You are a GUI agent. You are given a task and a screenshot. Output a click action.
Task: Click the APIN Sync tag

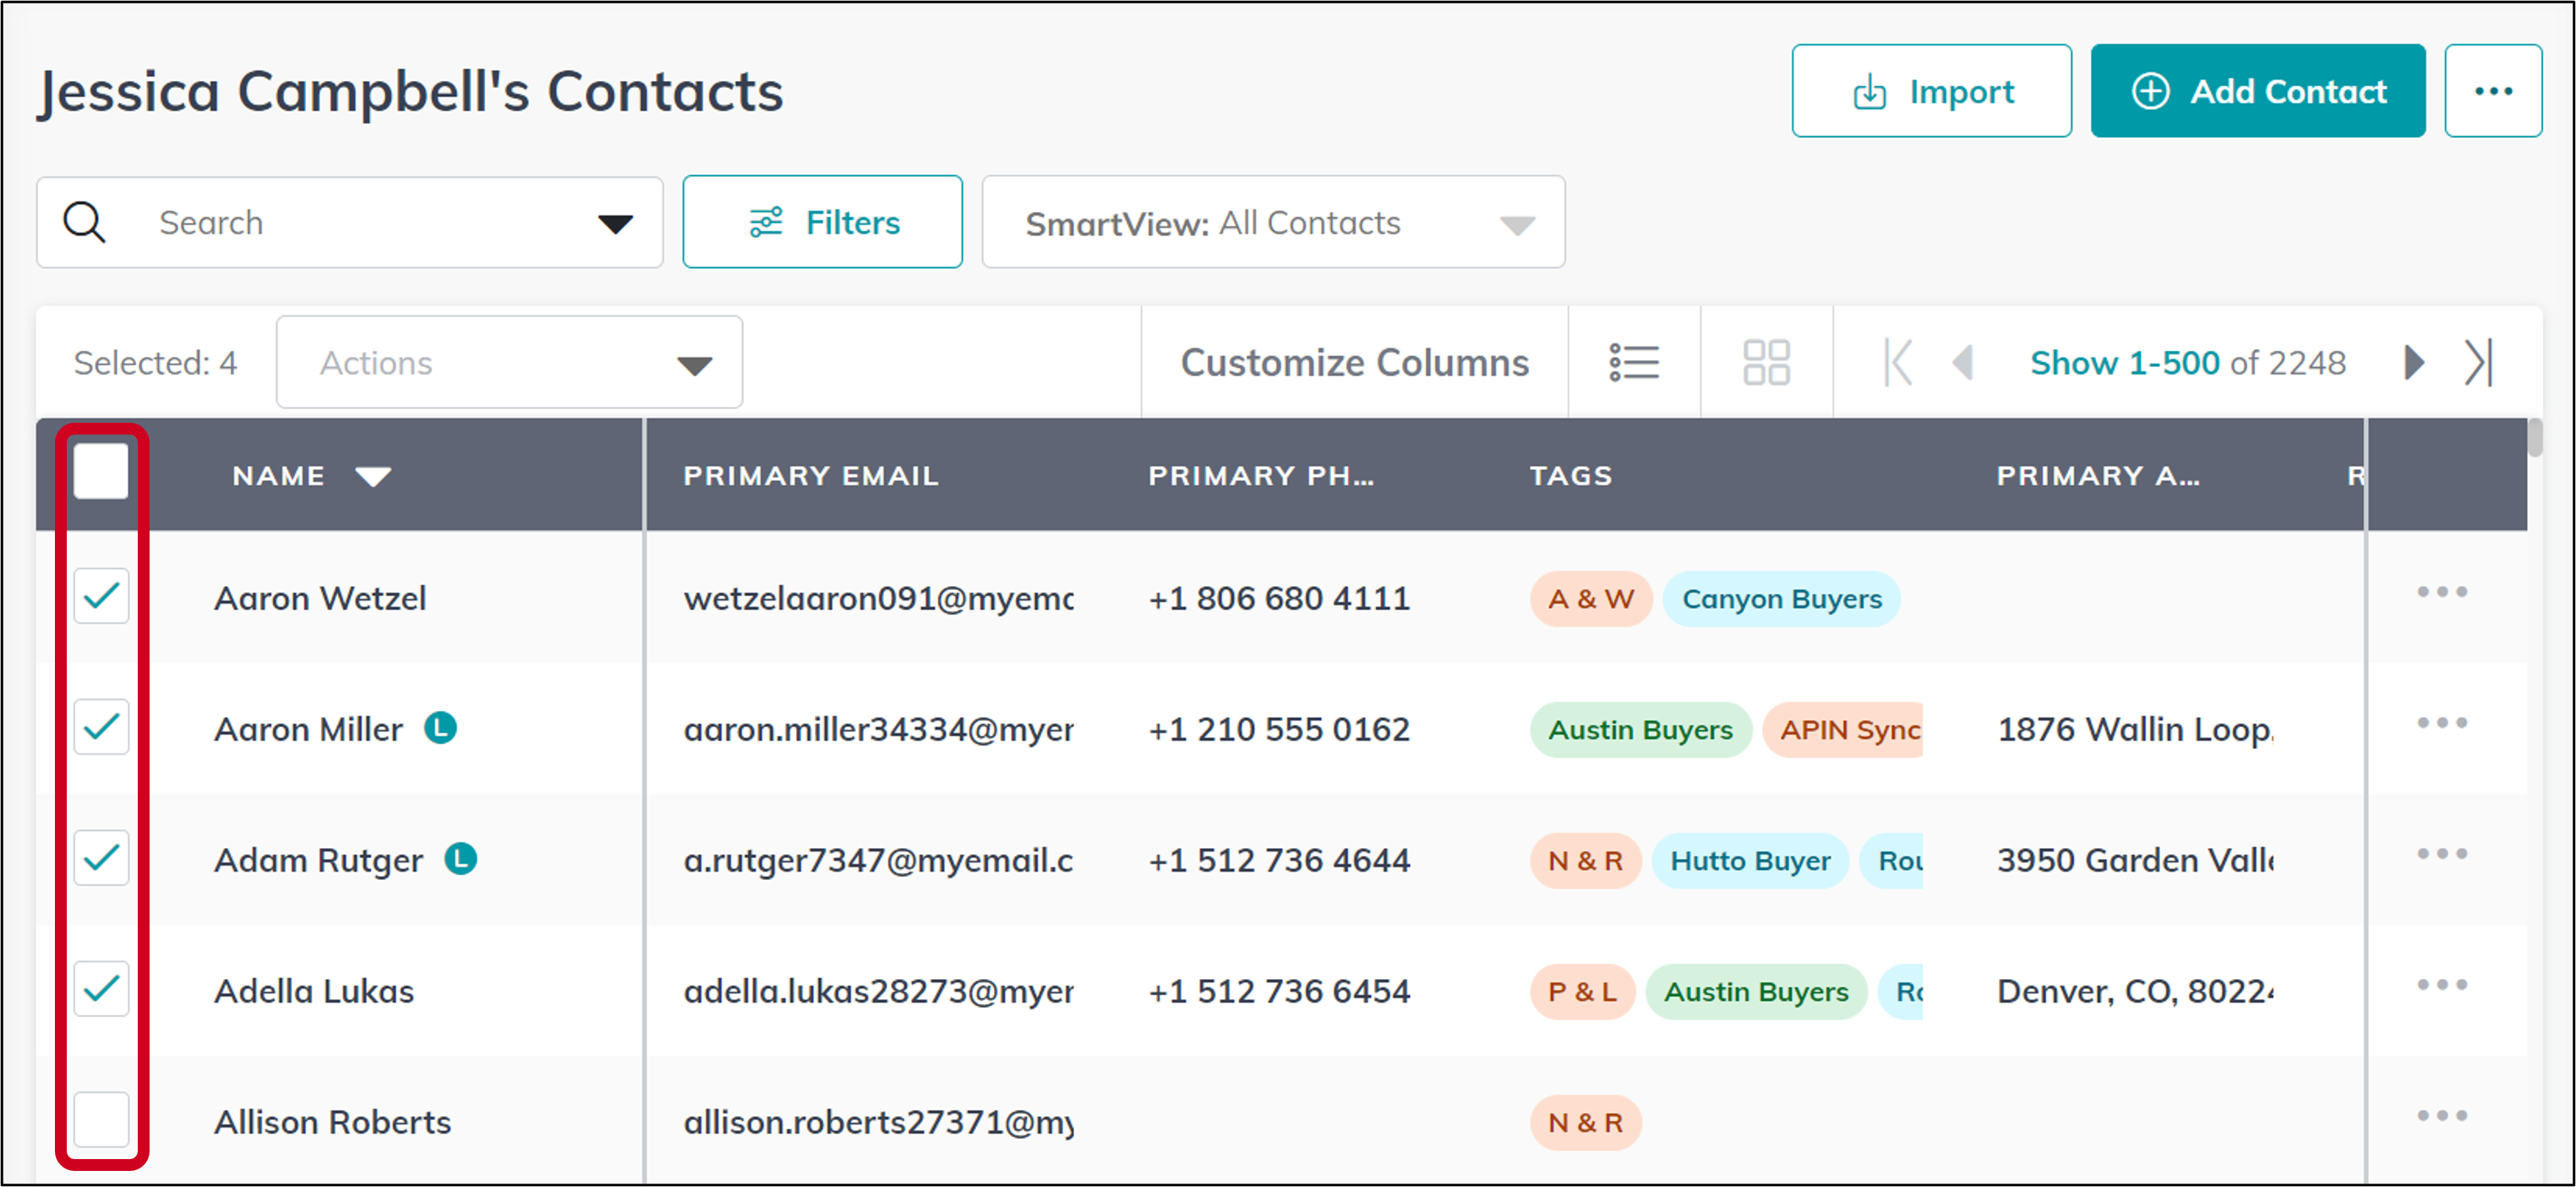point(1843,730)
